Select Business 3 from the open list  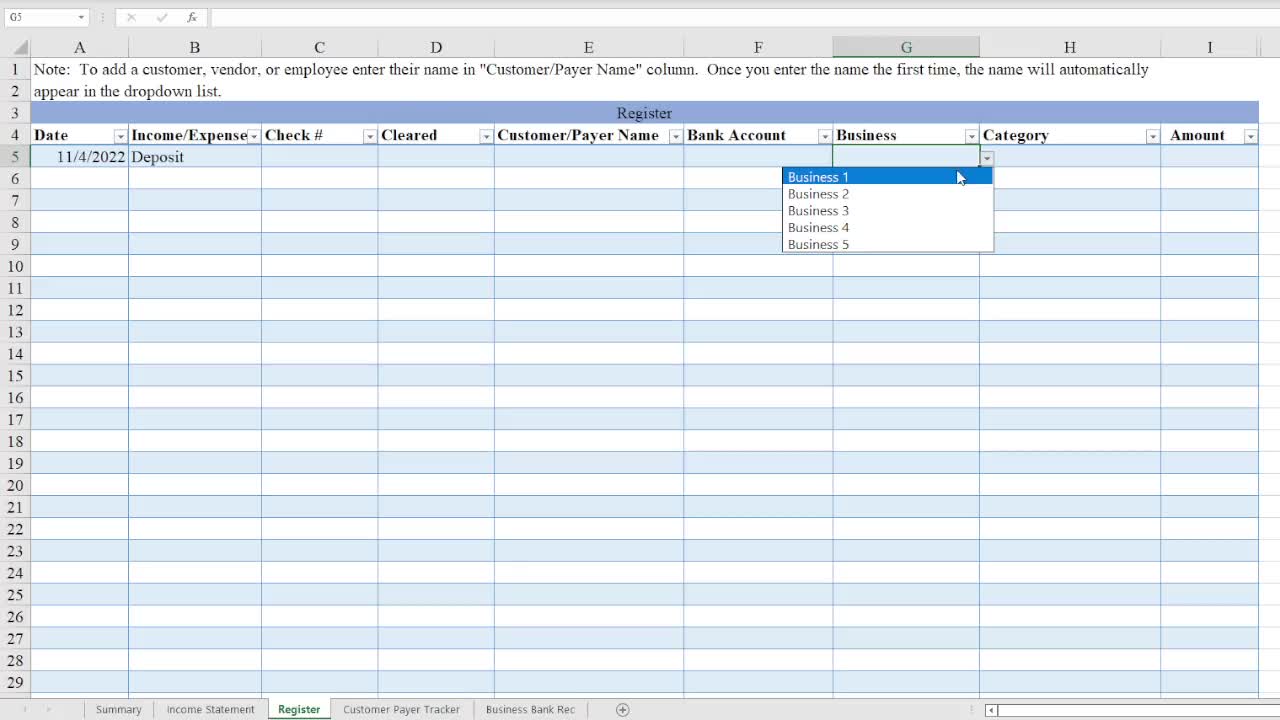pos(818,210)
